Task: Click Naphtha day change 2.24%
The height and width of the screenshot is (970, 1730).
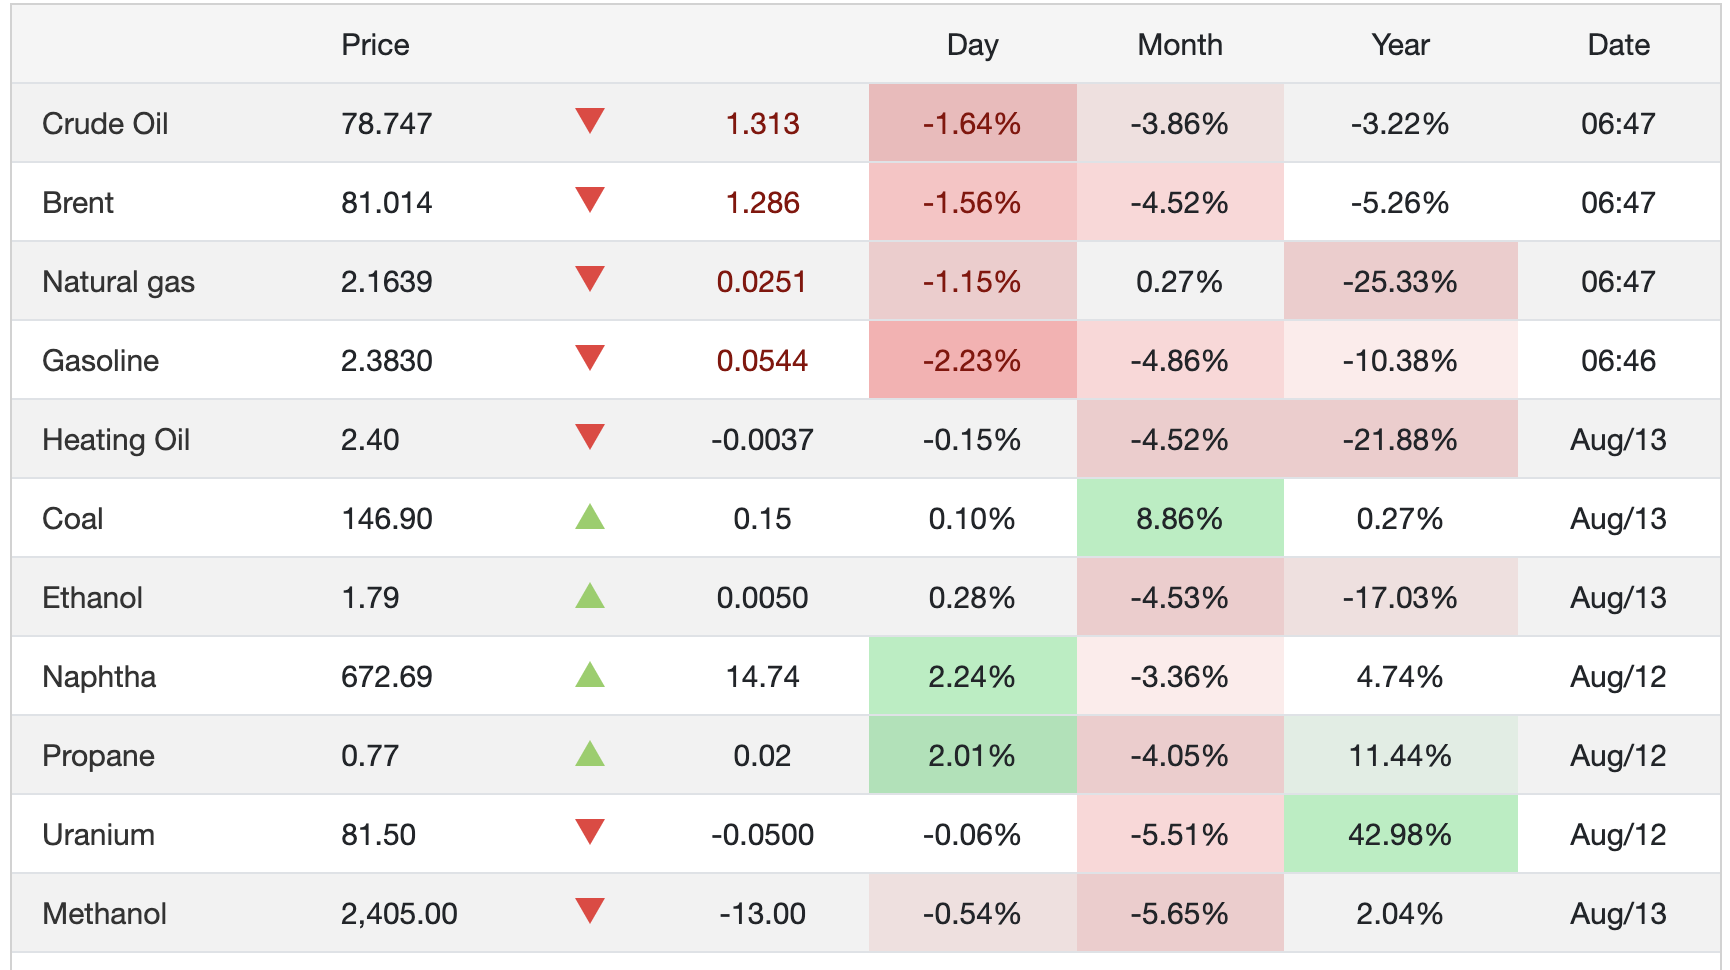Action: pyautogui.click(x=972, y=677)
